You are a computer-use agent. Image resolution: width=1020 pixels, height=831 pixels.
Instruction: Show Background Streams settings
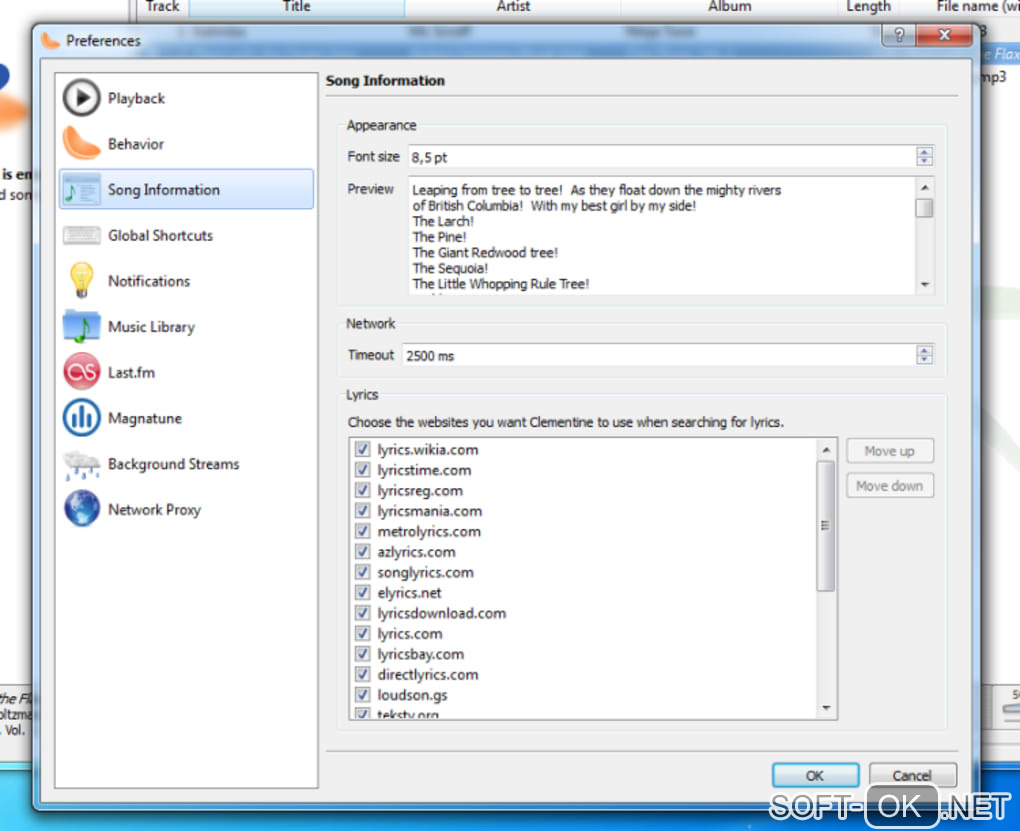point(186,464)
